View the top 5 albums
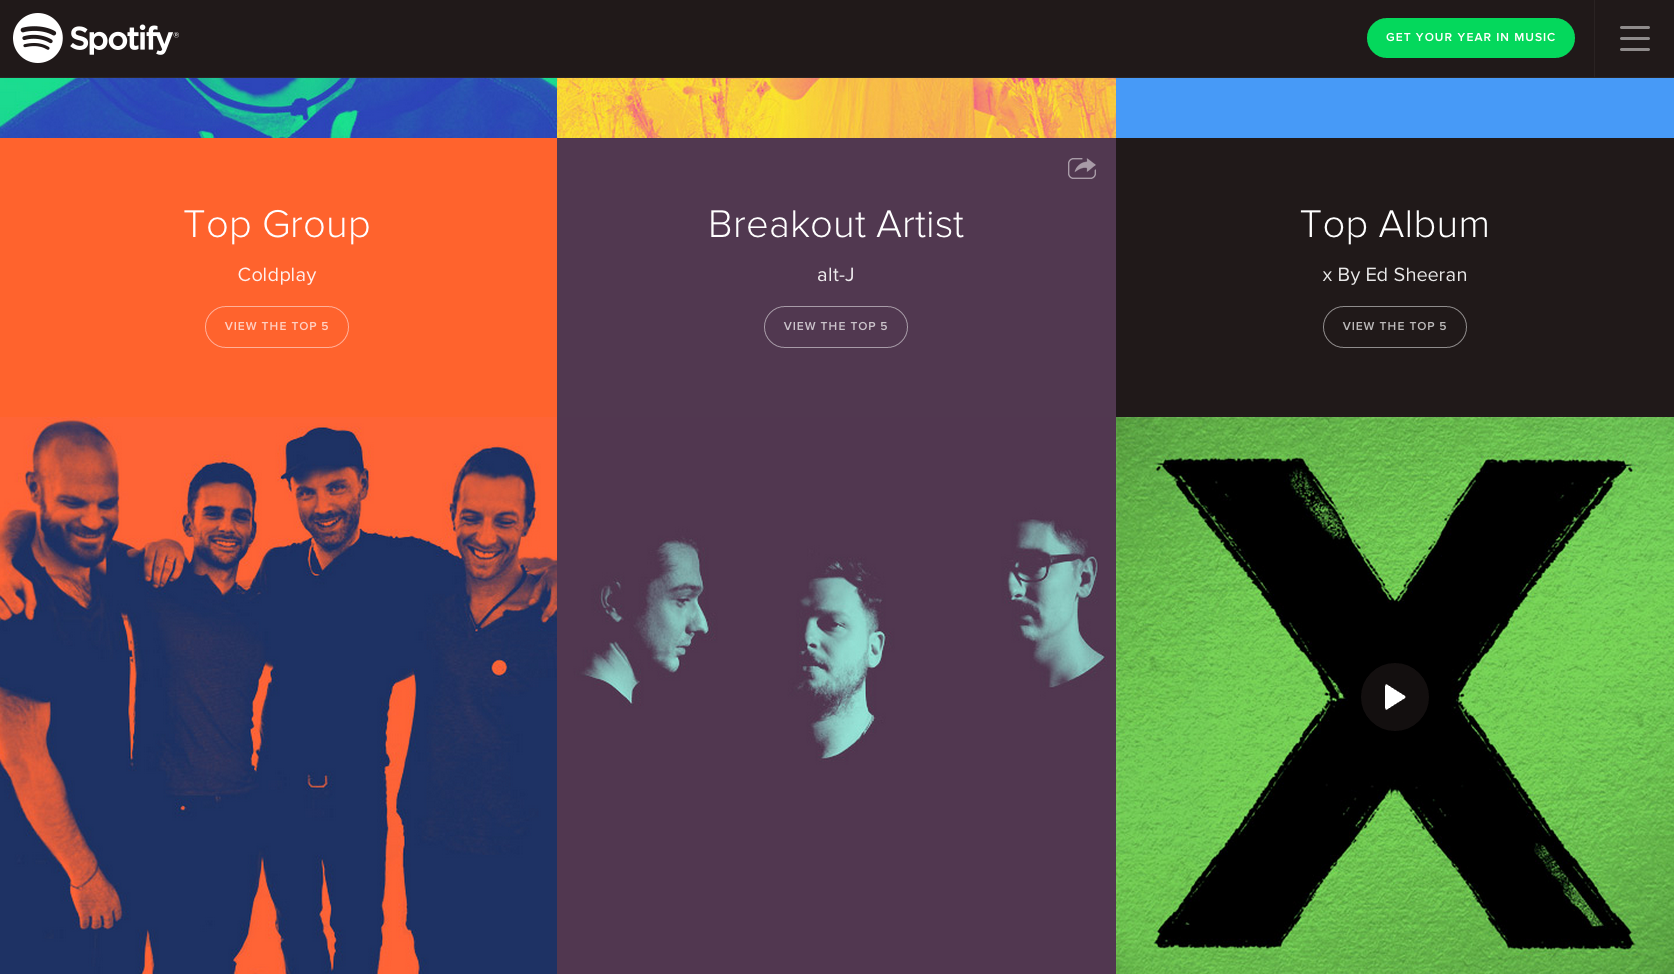1674x974 pixels. click(1394, 327)
